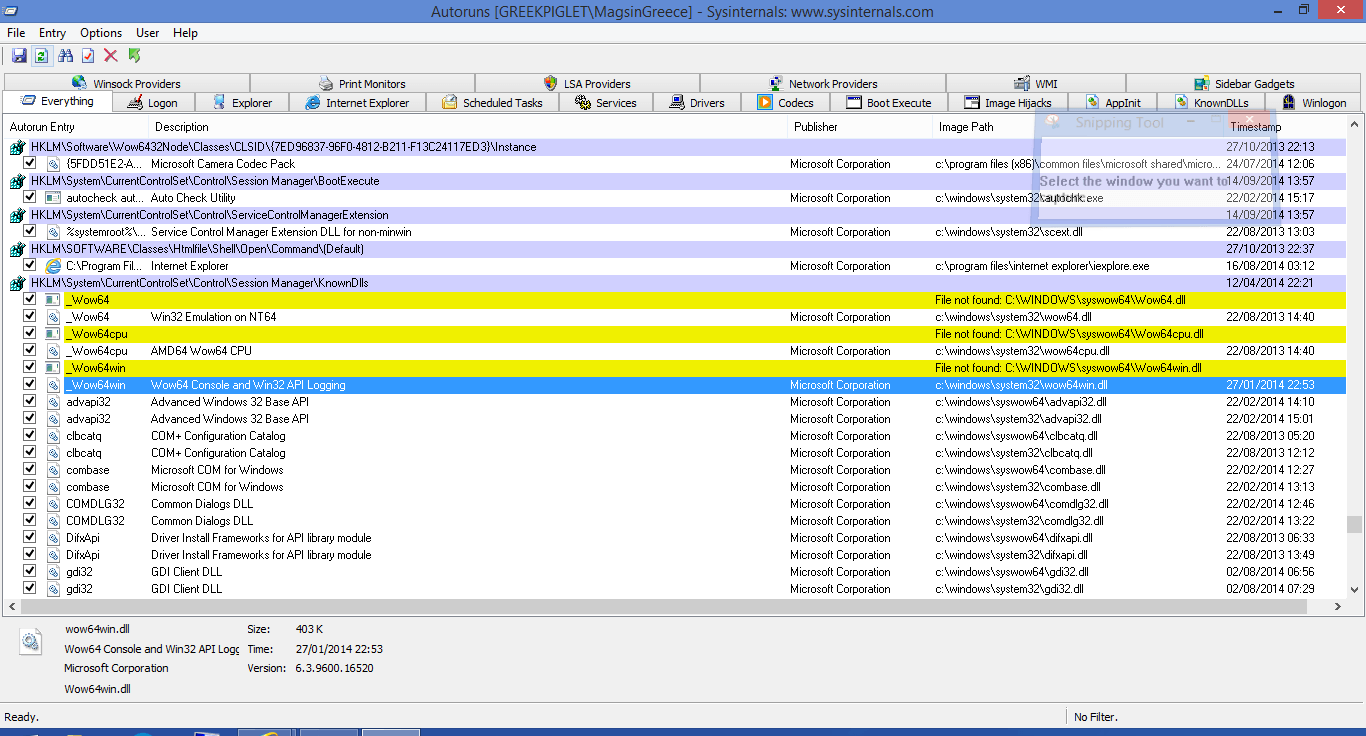Click the Save toolbar icon
Screen dimensions: 1366x736
(19, 56)
